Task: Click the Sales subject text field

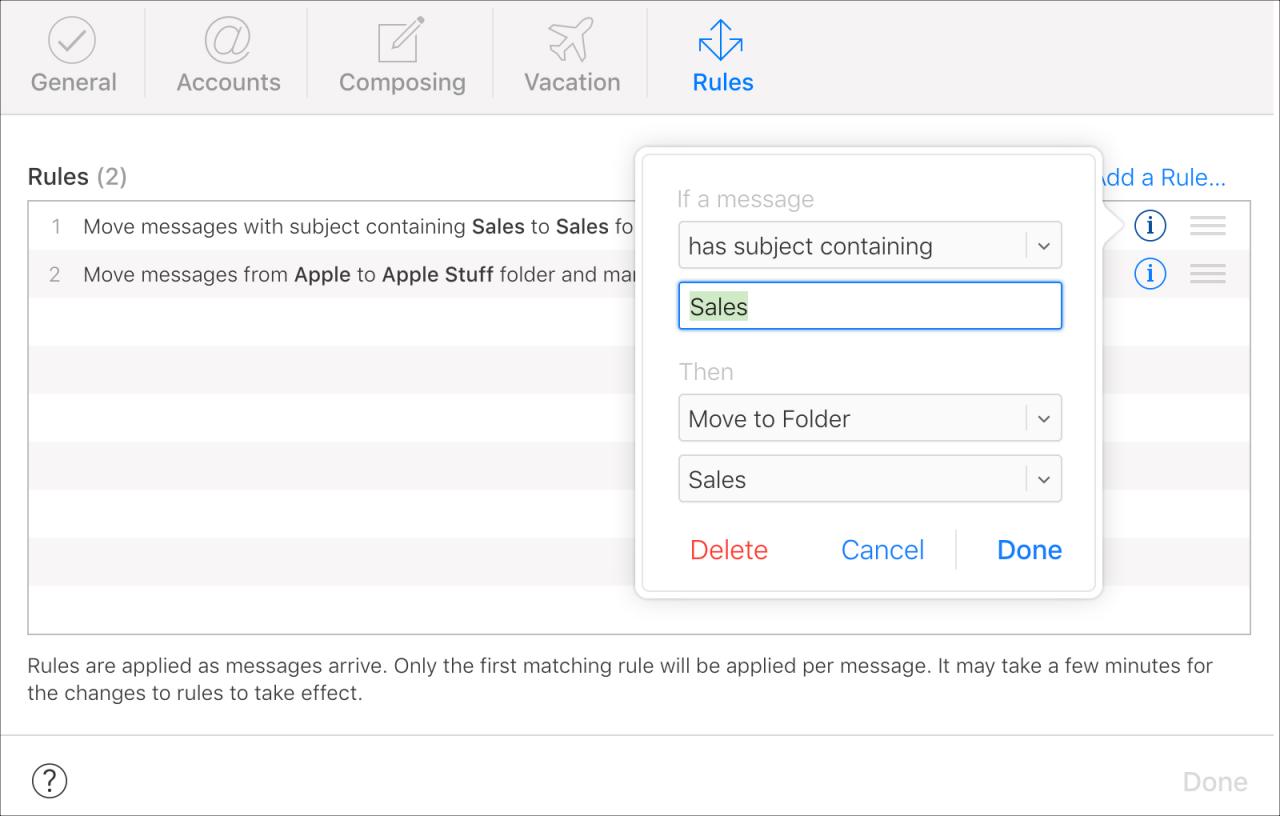Action: (870, 306)
